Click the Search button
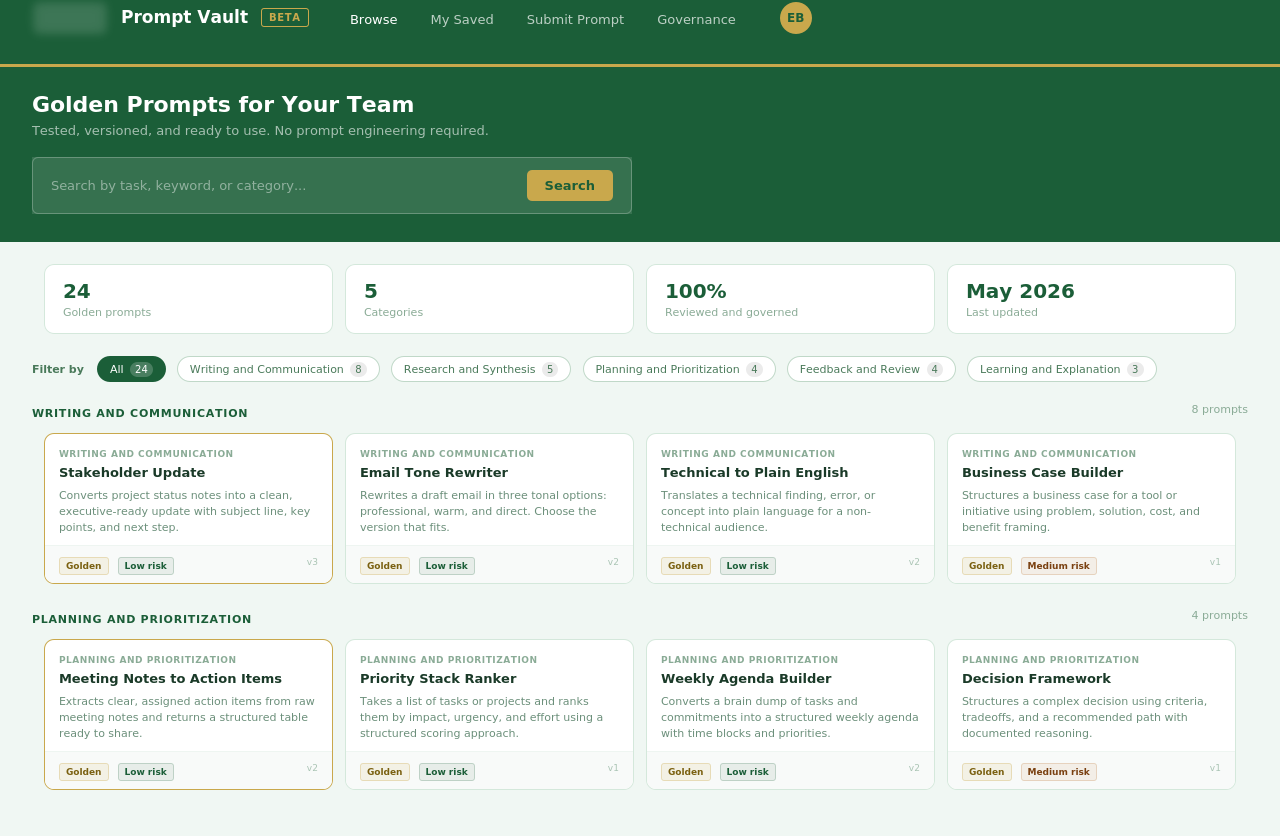Screen dimensions: 1280x836 570,185
